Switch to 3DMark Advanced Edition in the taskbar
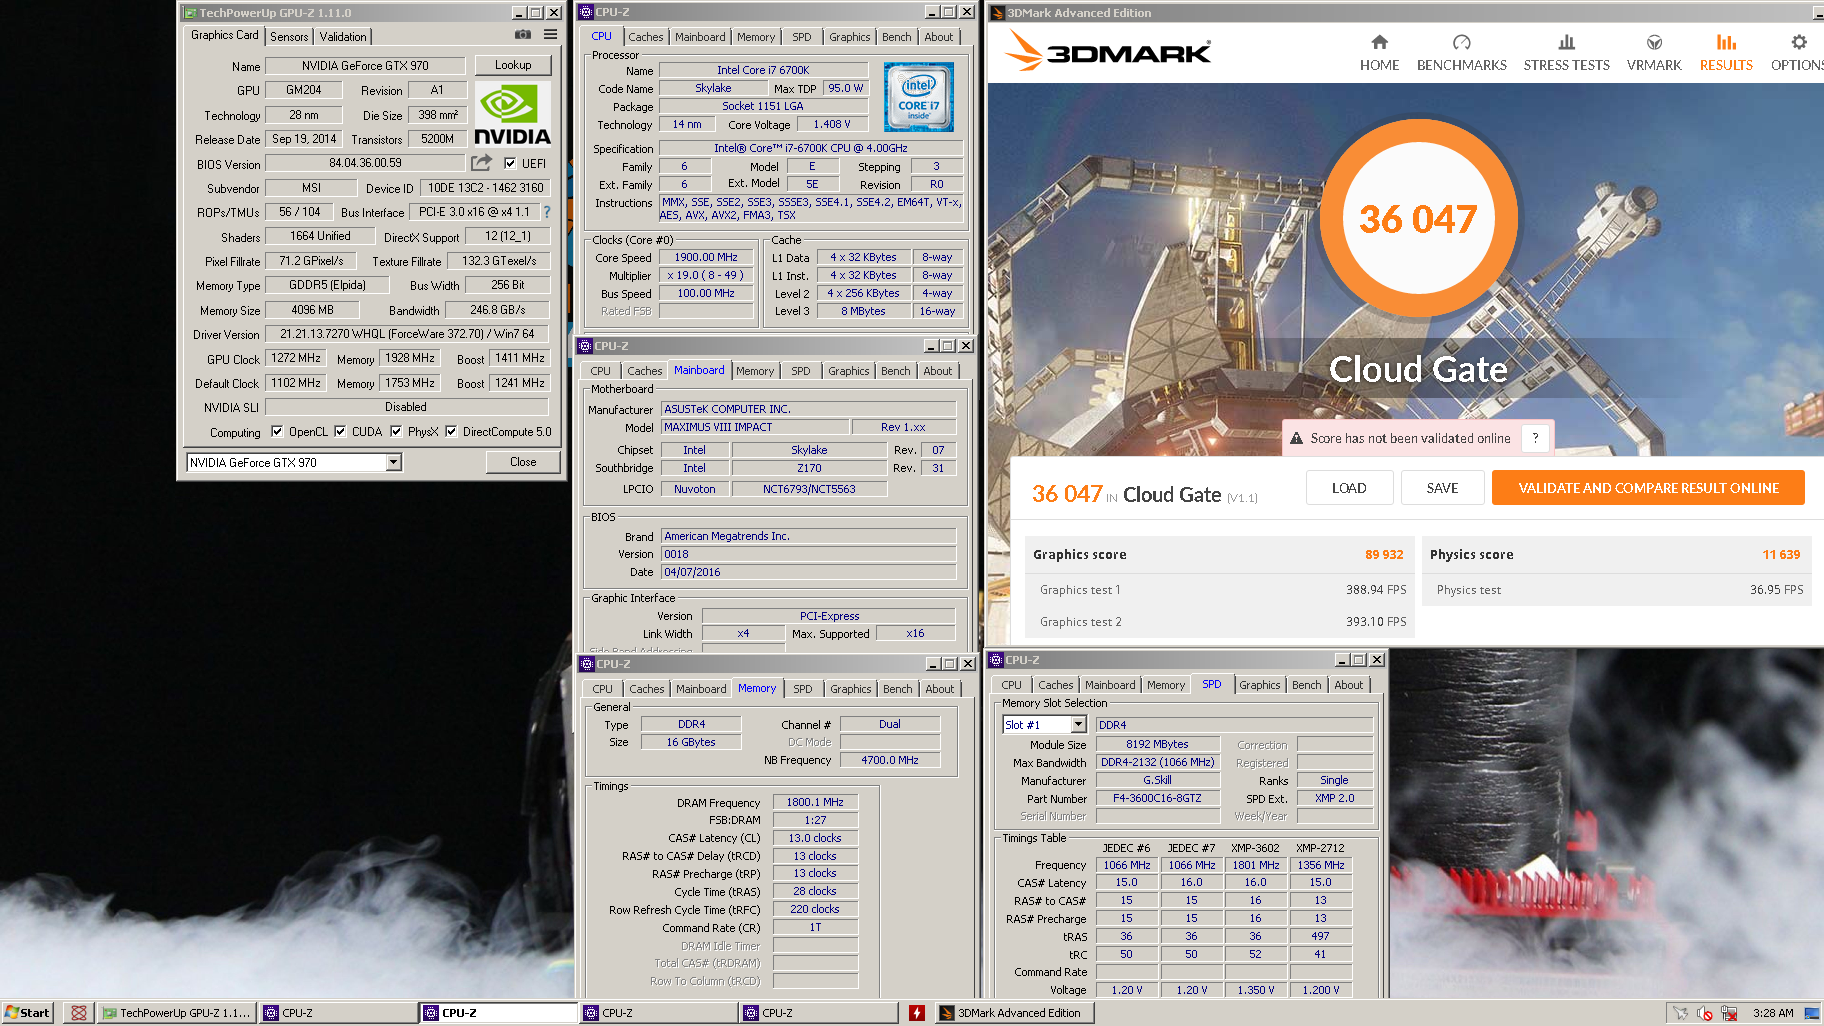Screen dimensions: 1824x1026 coord(1014,1013)
